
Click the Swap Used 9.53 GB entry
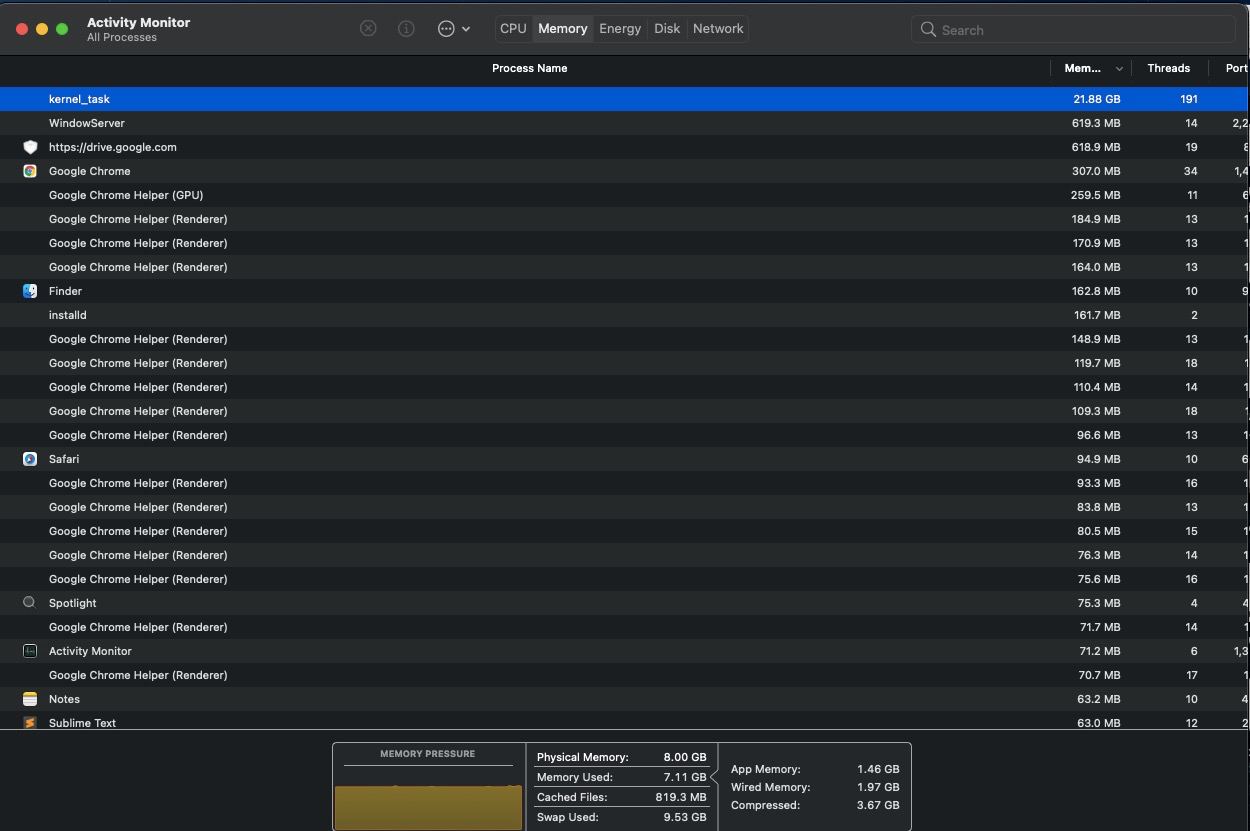pos(621,817)
